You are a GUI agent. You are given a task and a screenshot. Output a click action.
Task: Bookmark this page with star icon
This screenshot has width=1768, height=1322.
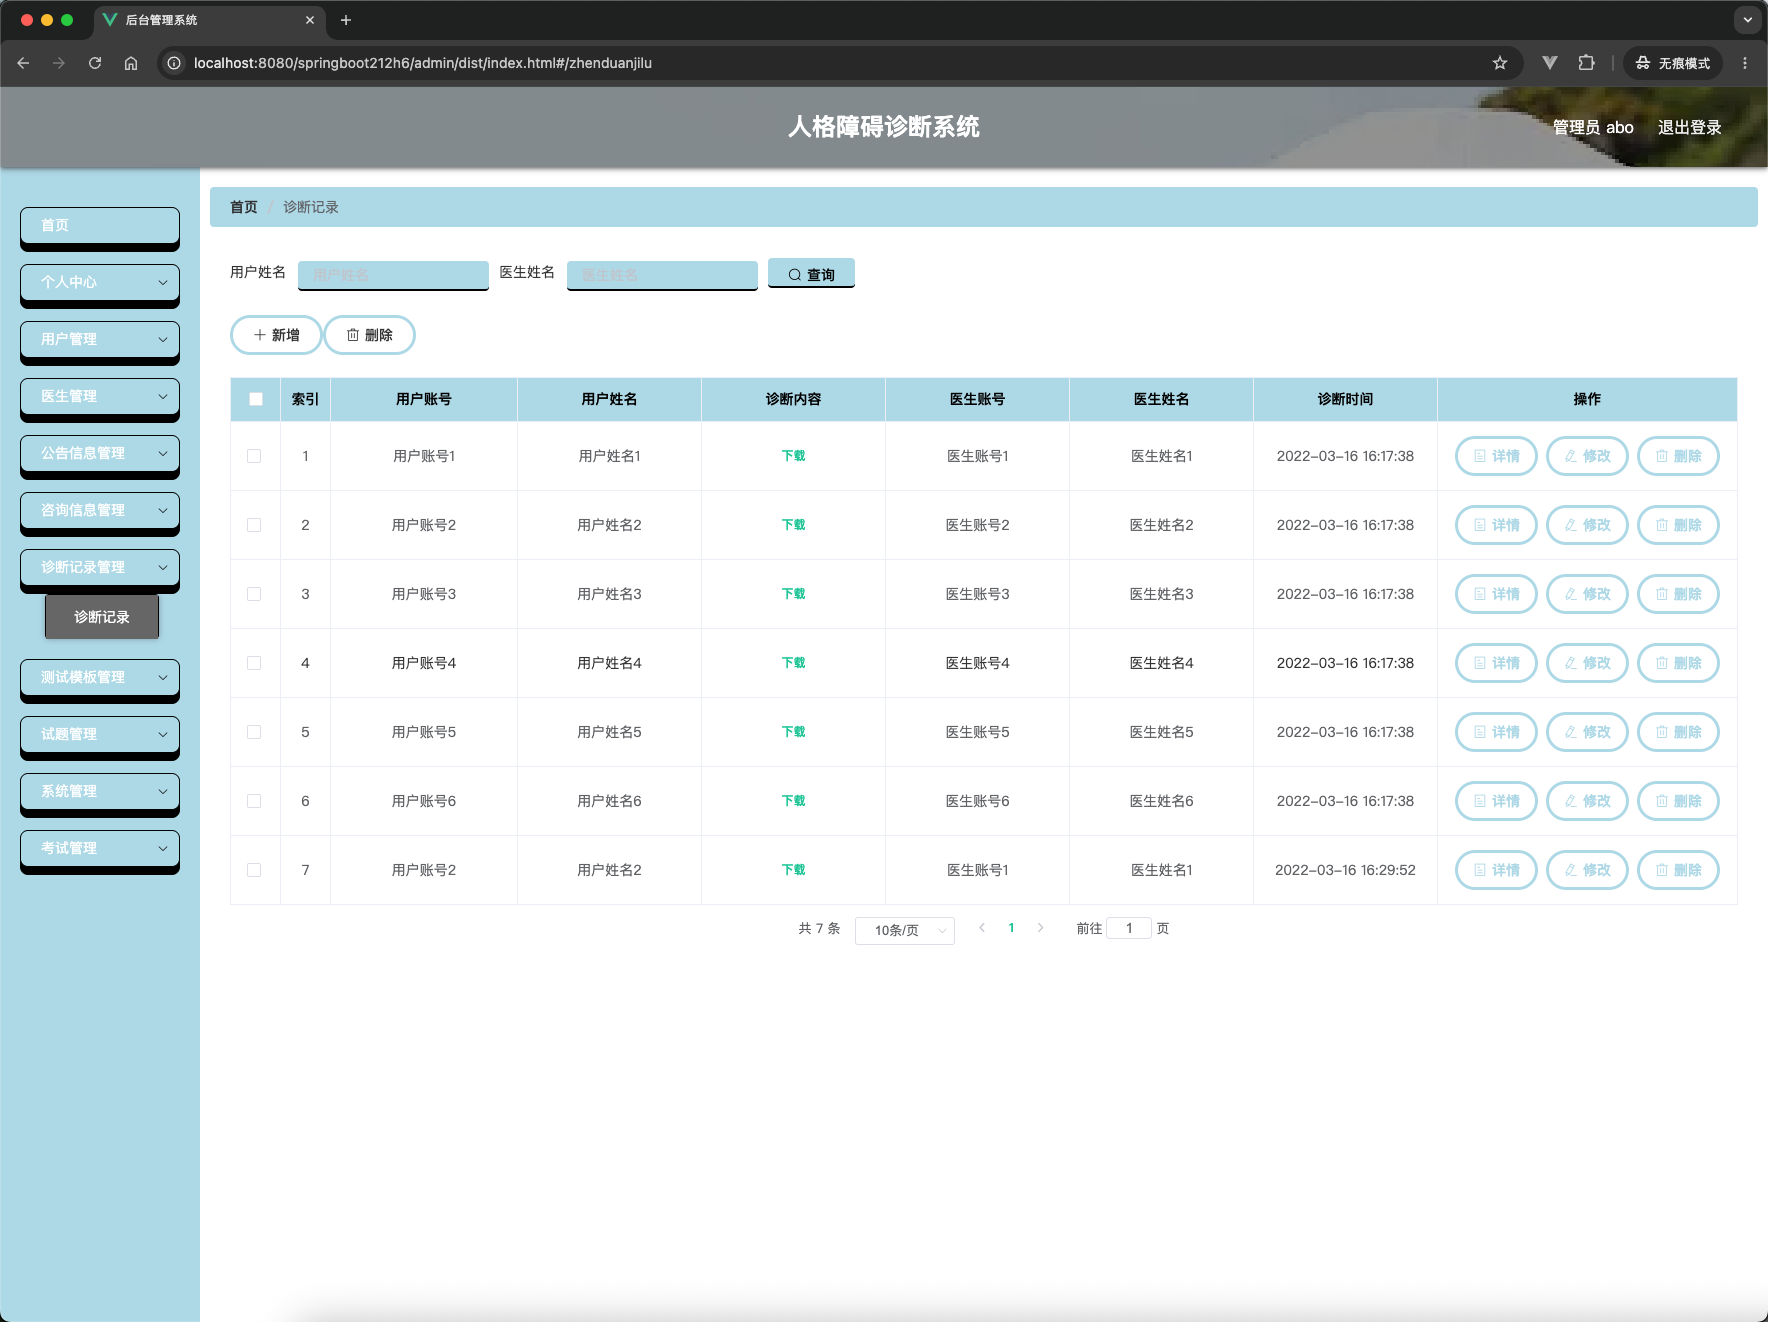tap(1500, 63)
